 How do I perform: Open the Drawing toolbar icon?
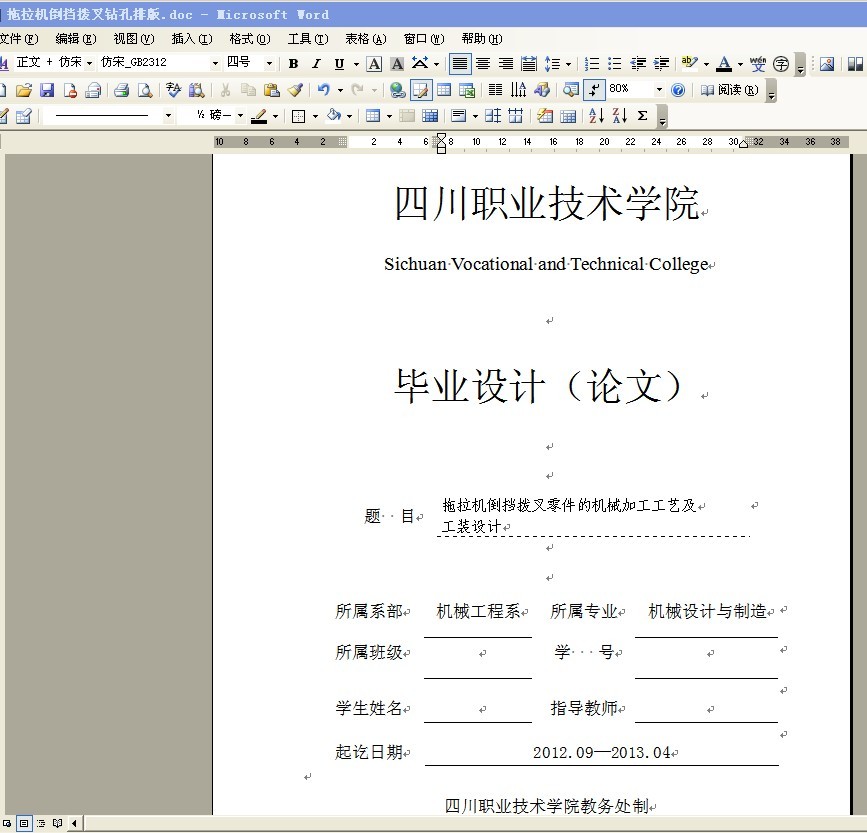point(542,90)
